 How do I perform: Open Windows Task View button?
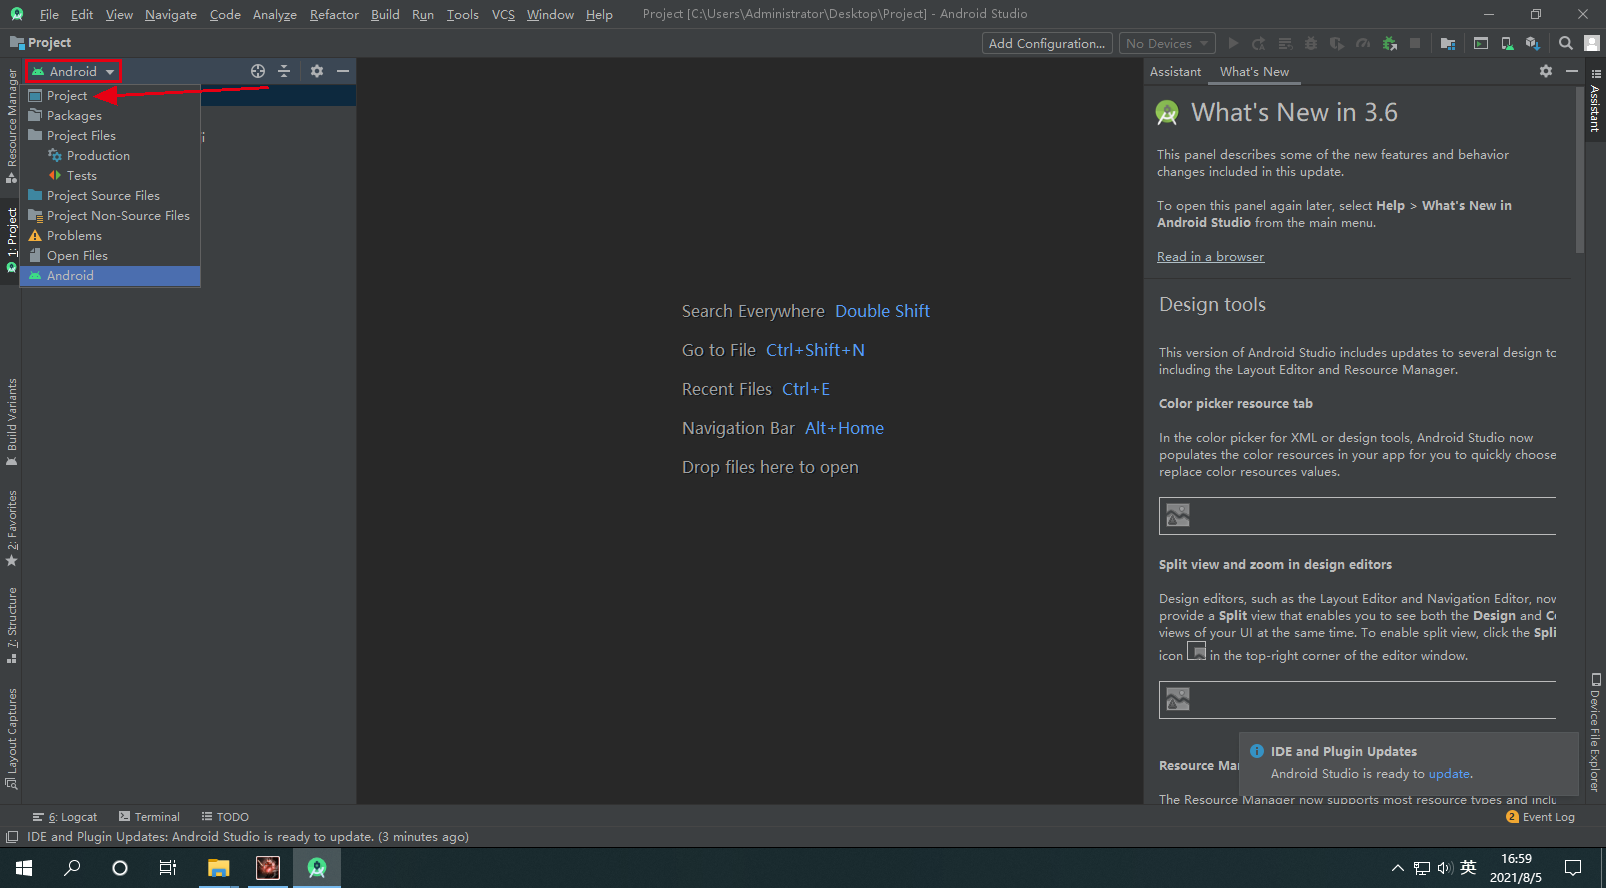[x=168, y=868]
